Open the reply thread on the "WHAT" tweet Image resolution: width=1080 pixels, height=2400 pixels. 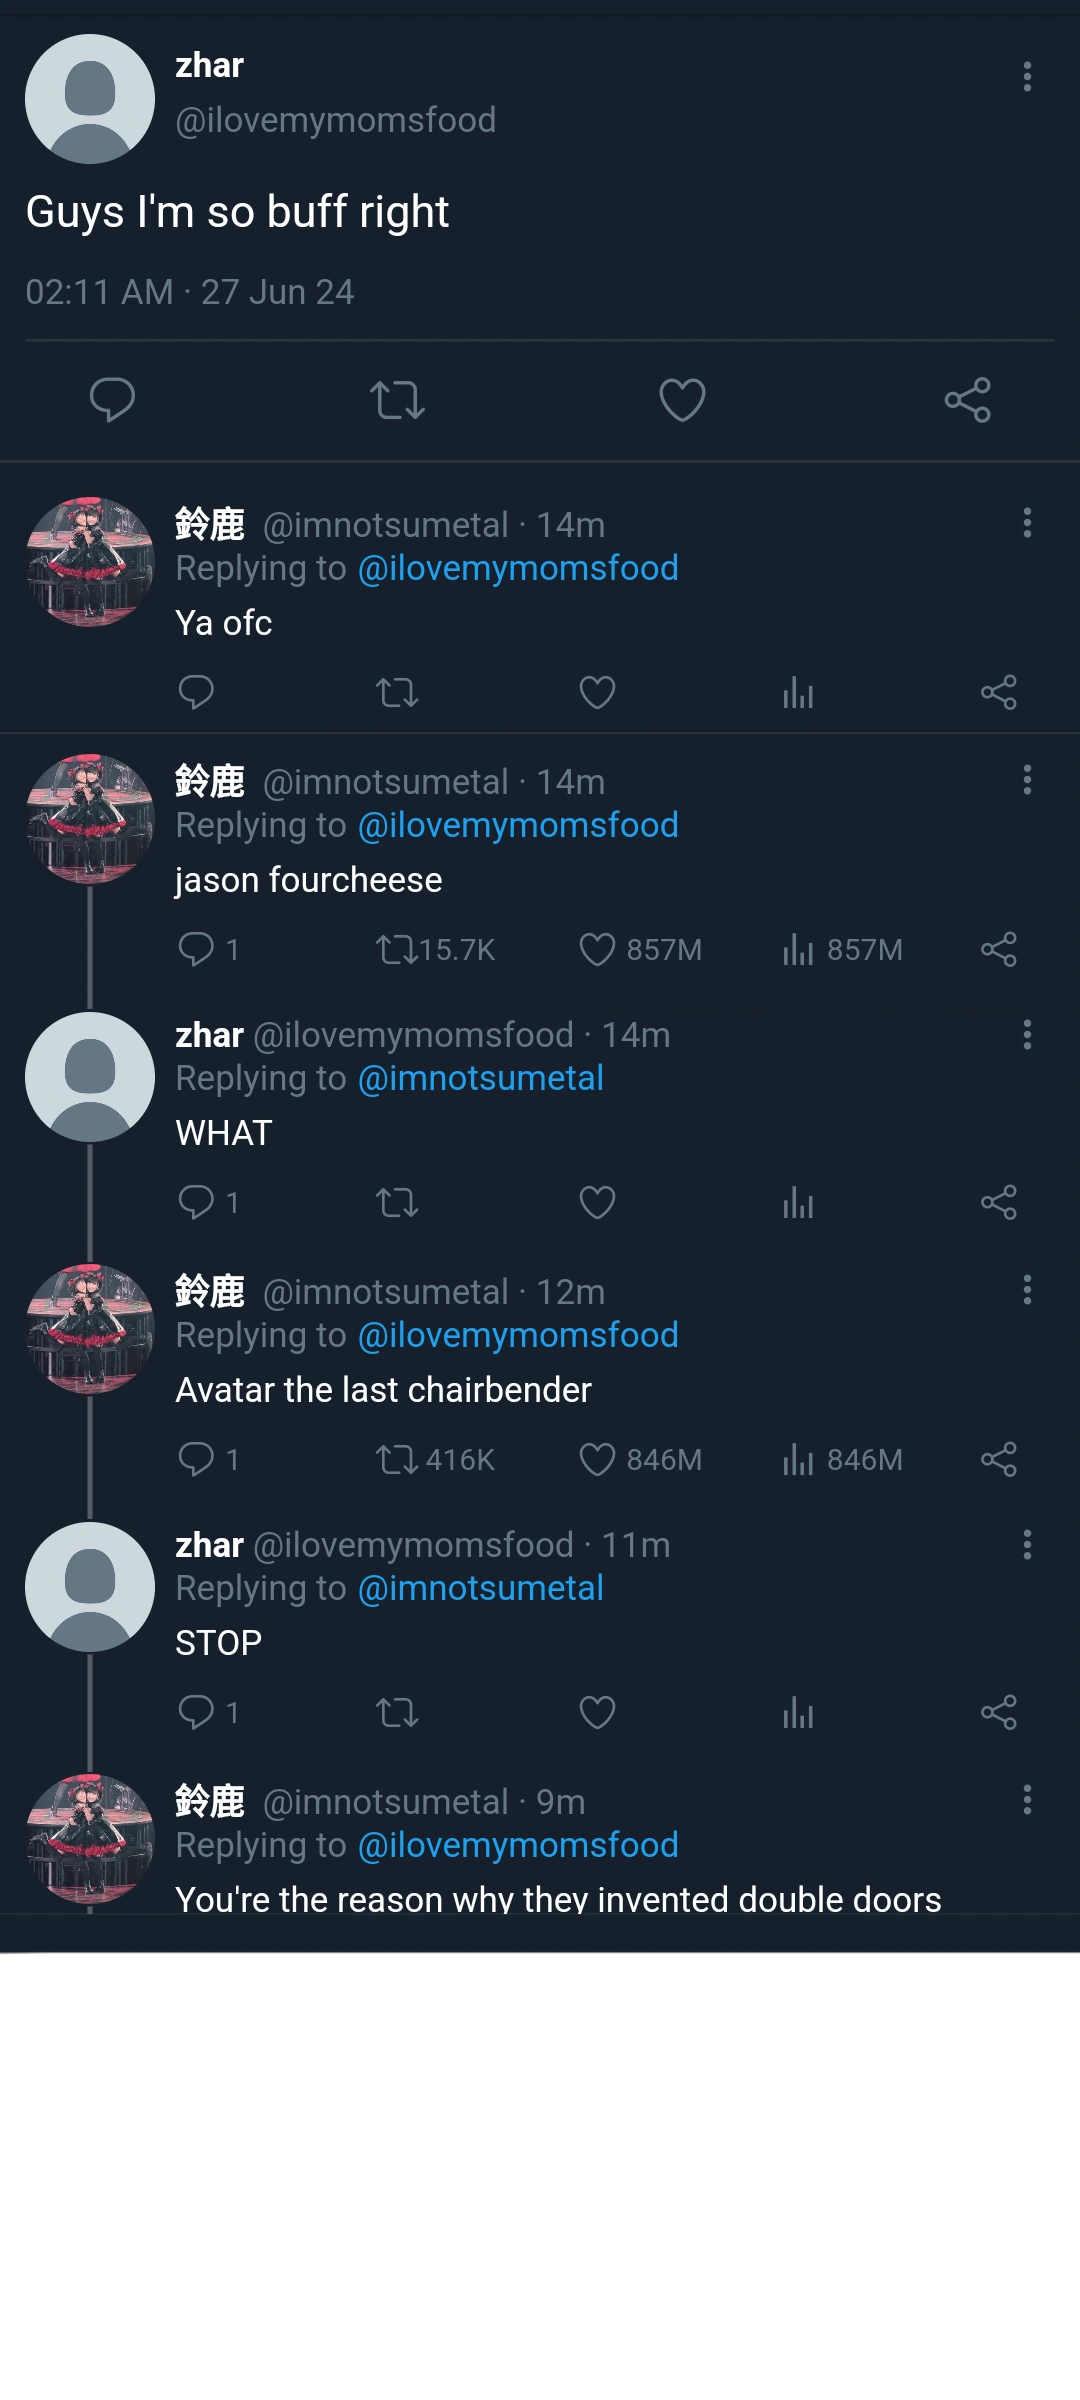[208, 1202]
